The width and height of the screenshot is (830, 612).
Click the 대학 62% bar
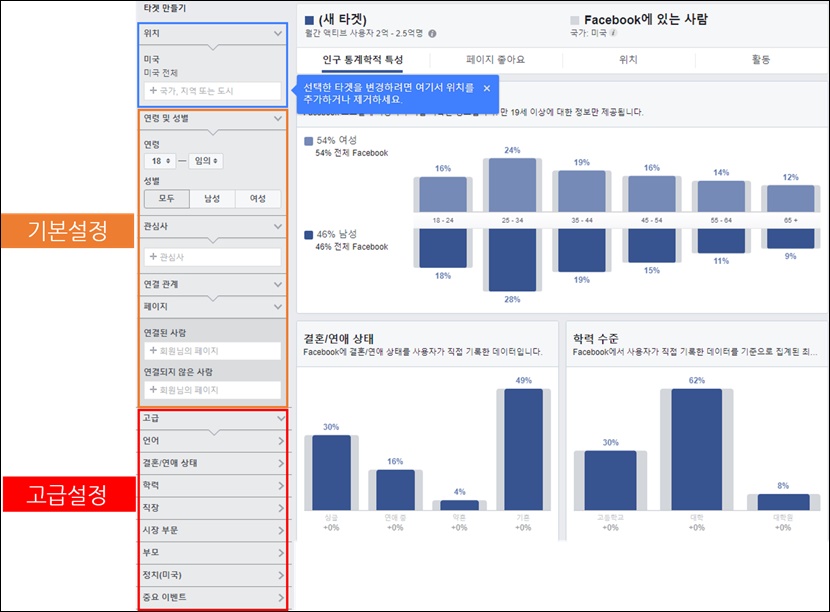[x=697, y=449]
